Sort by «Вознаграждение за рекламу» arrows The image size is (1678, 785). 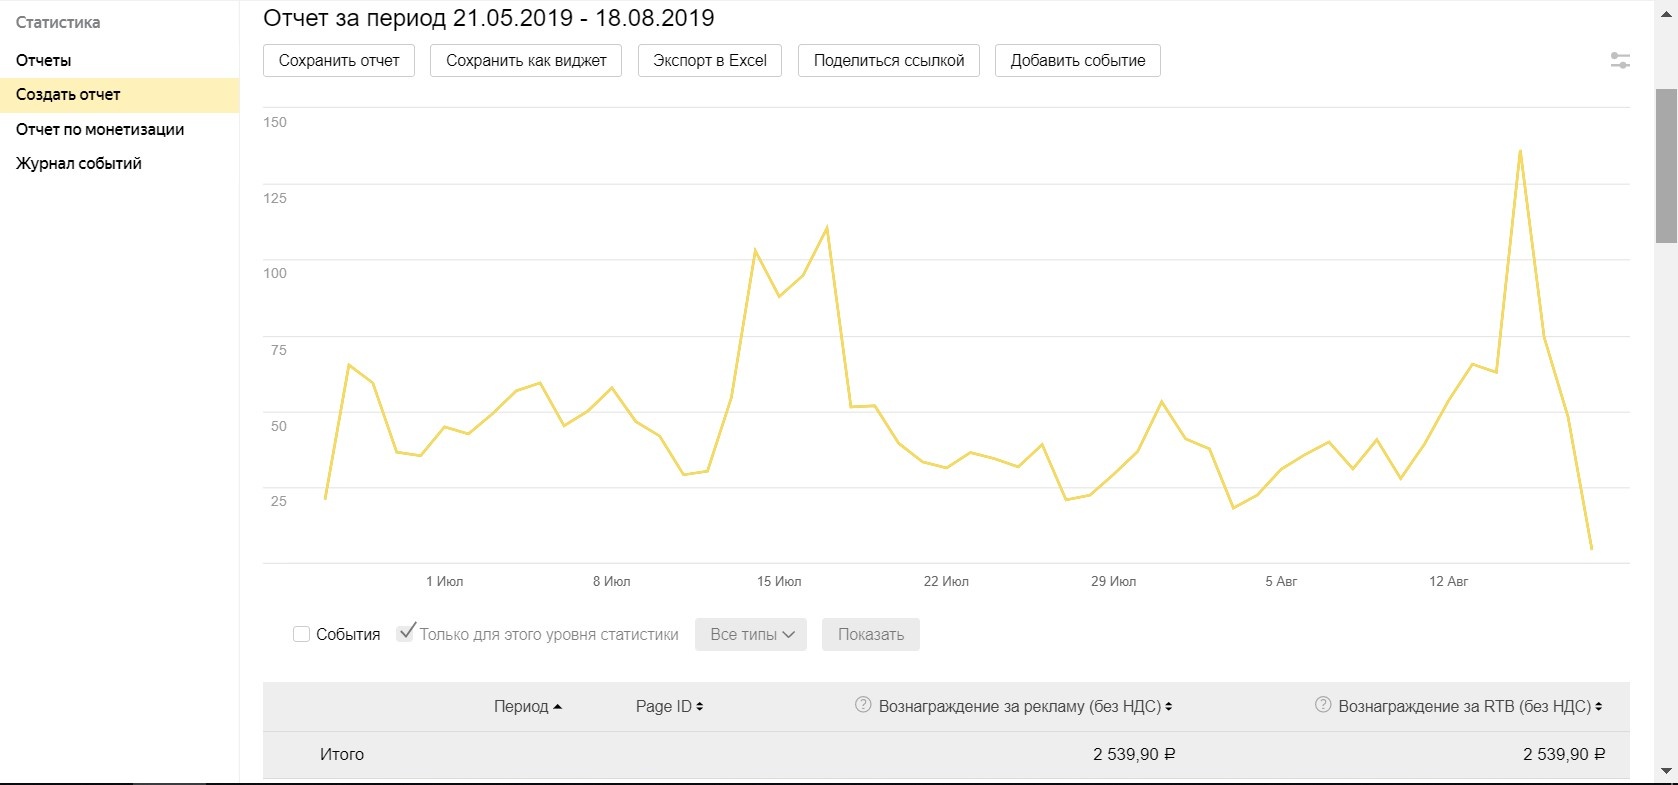[x=1168, y=707]
